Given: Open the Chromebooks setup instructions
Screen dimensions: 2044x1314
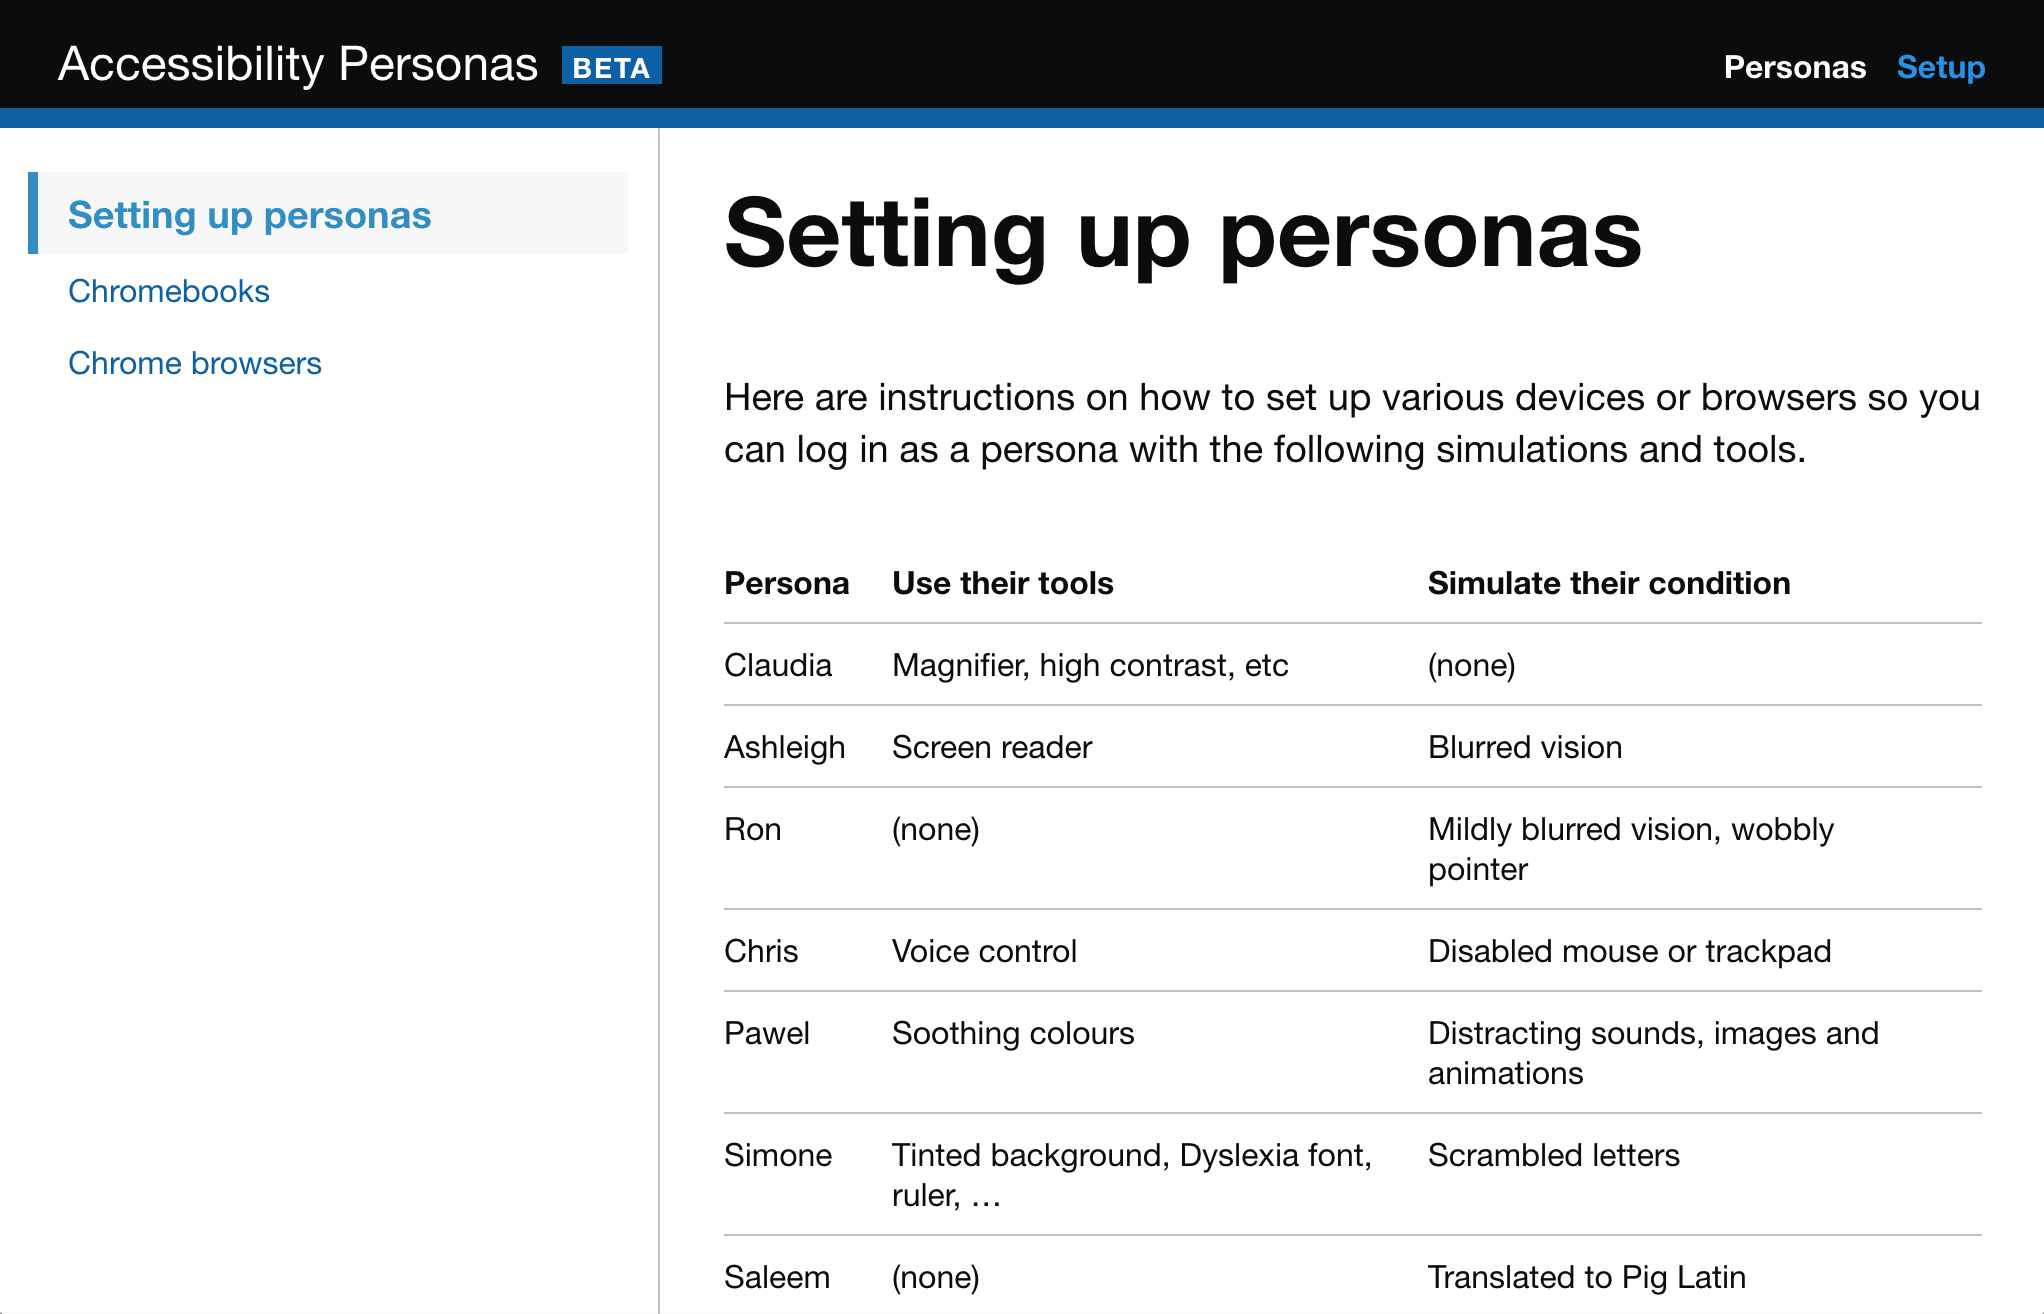Looking at the screenshot, I should click(168, 291).
